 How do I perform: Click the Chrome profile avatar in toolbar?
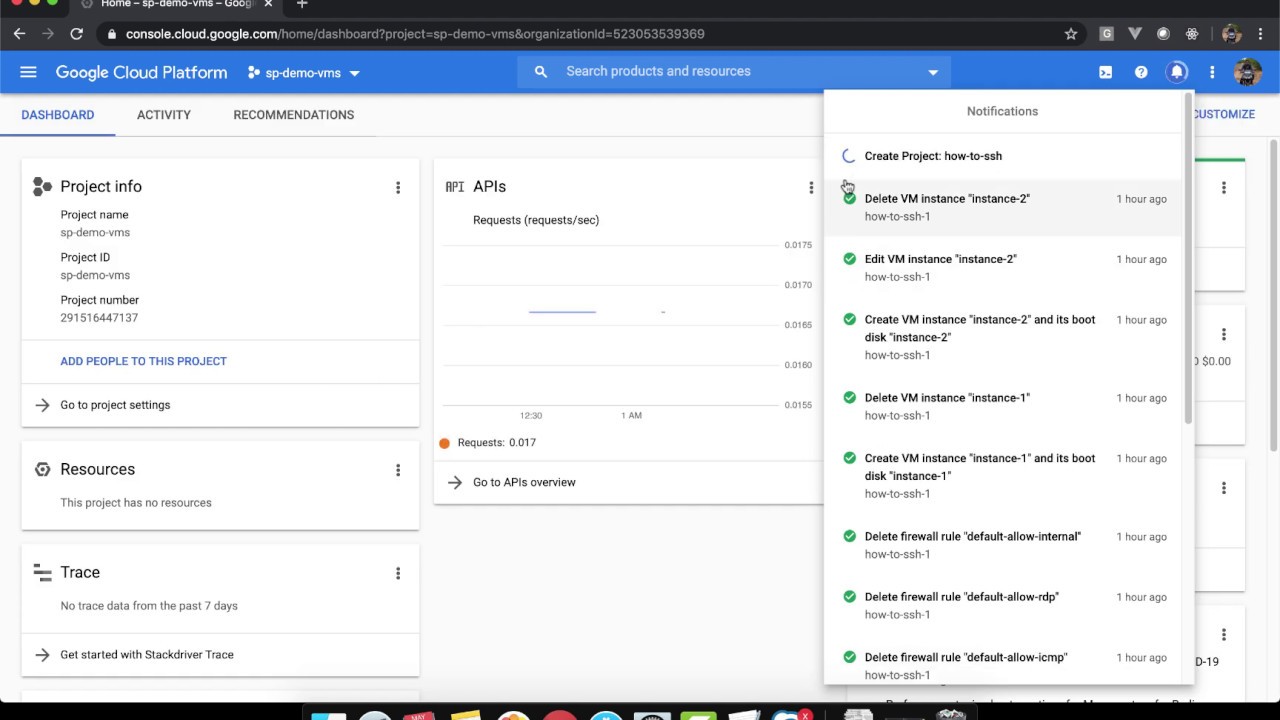coord(1232,34)
